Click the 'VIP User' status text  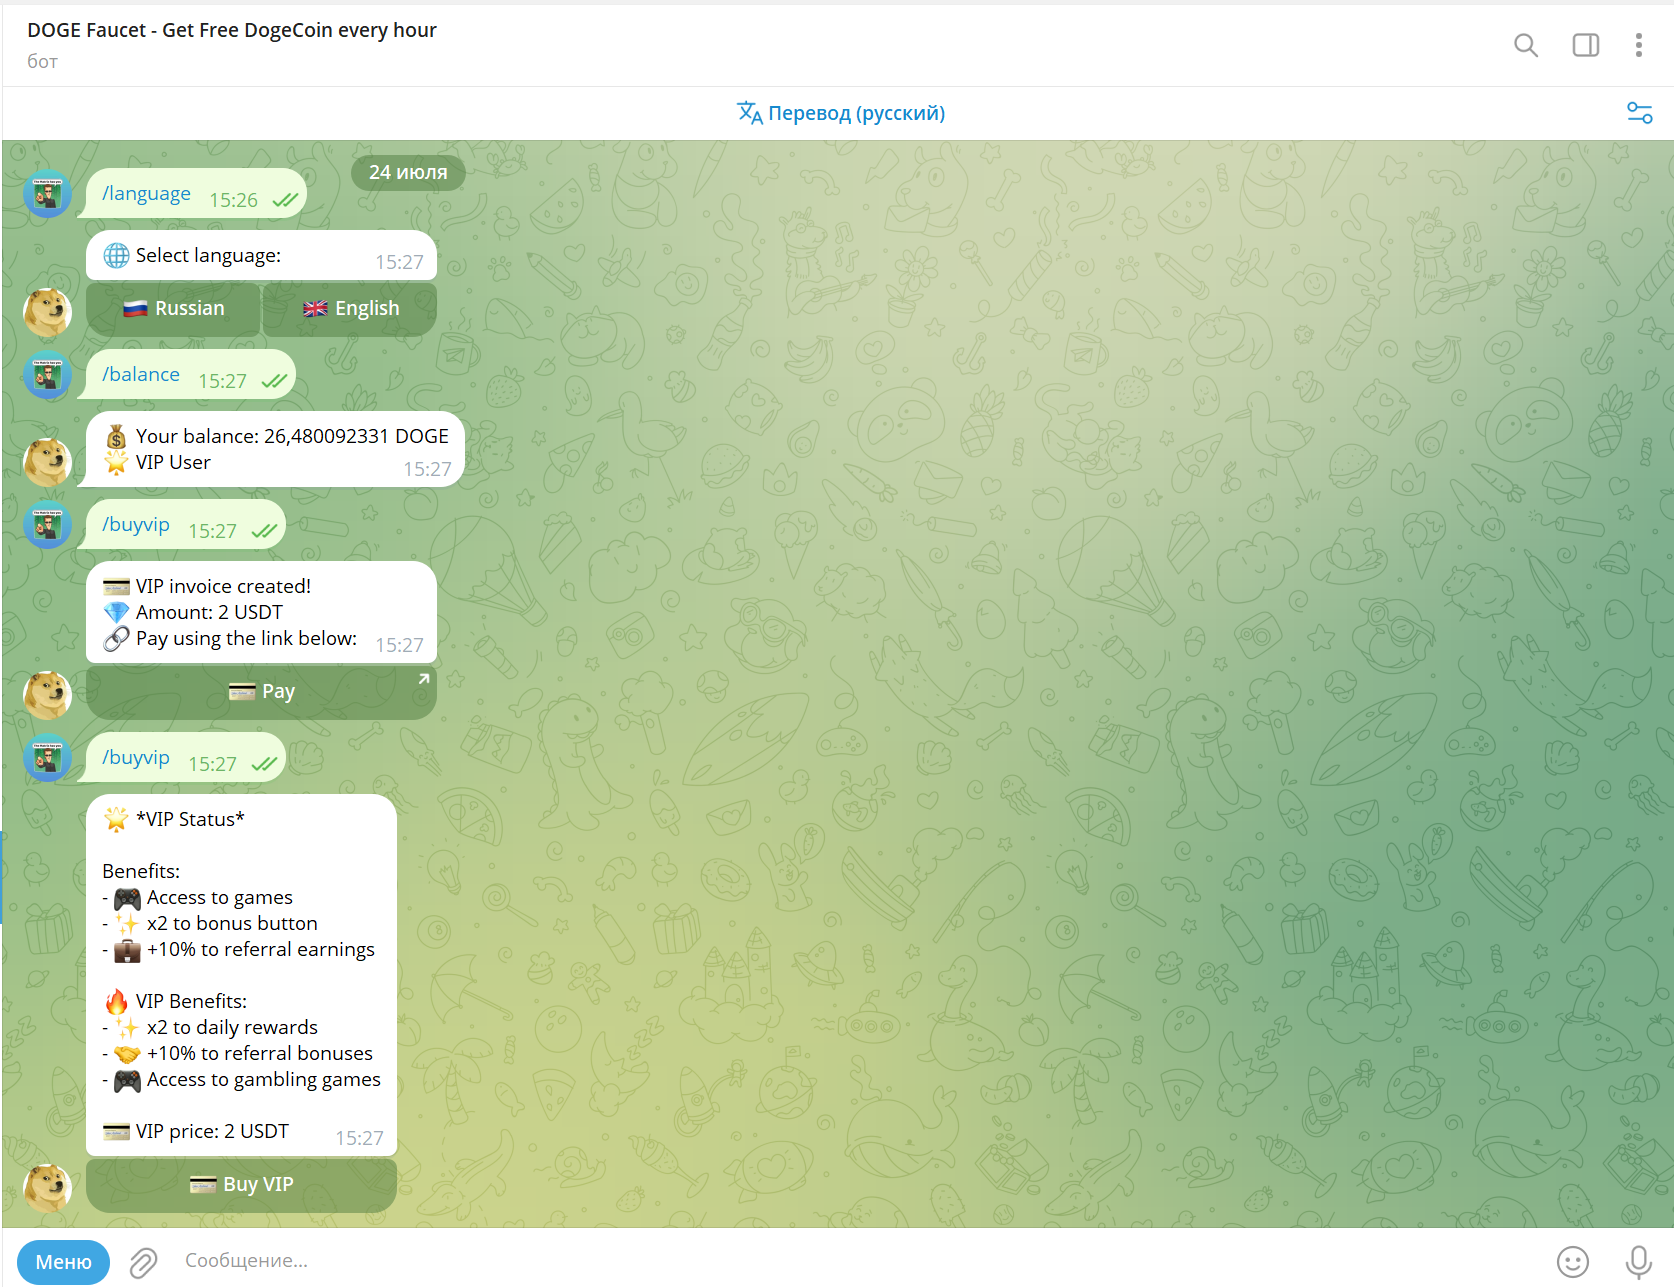pyautogui.click(x=173, y=462)
